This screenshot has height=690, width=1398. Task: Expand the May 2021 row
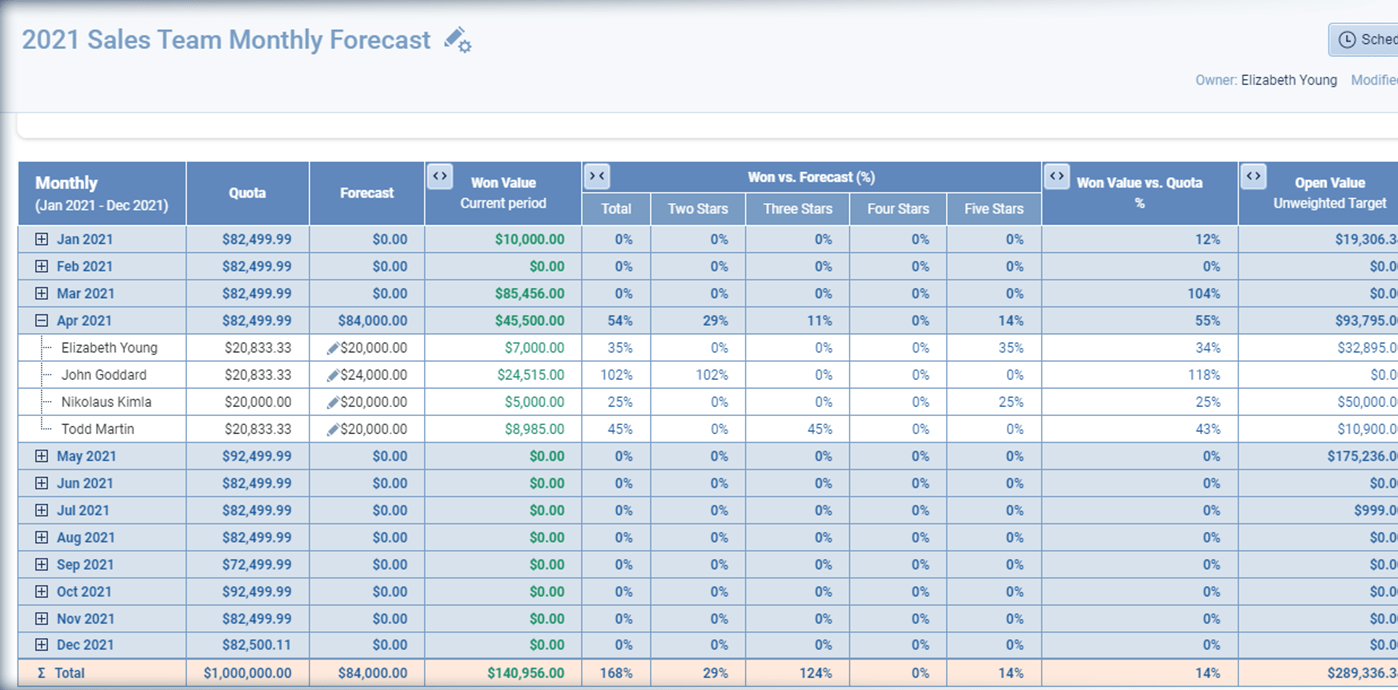click(x=39, y=456)
